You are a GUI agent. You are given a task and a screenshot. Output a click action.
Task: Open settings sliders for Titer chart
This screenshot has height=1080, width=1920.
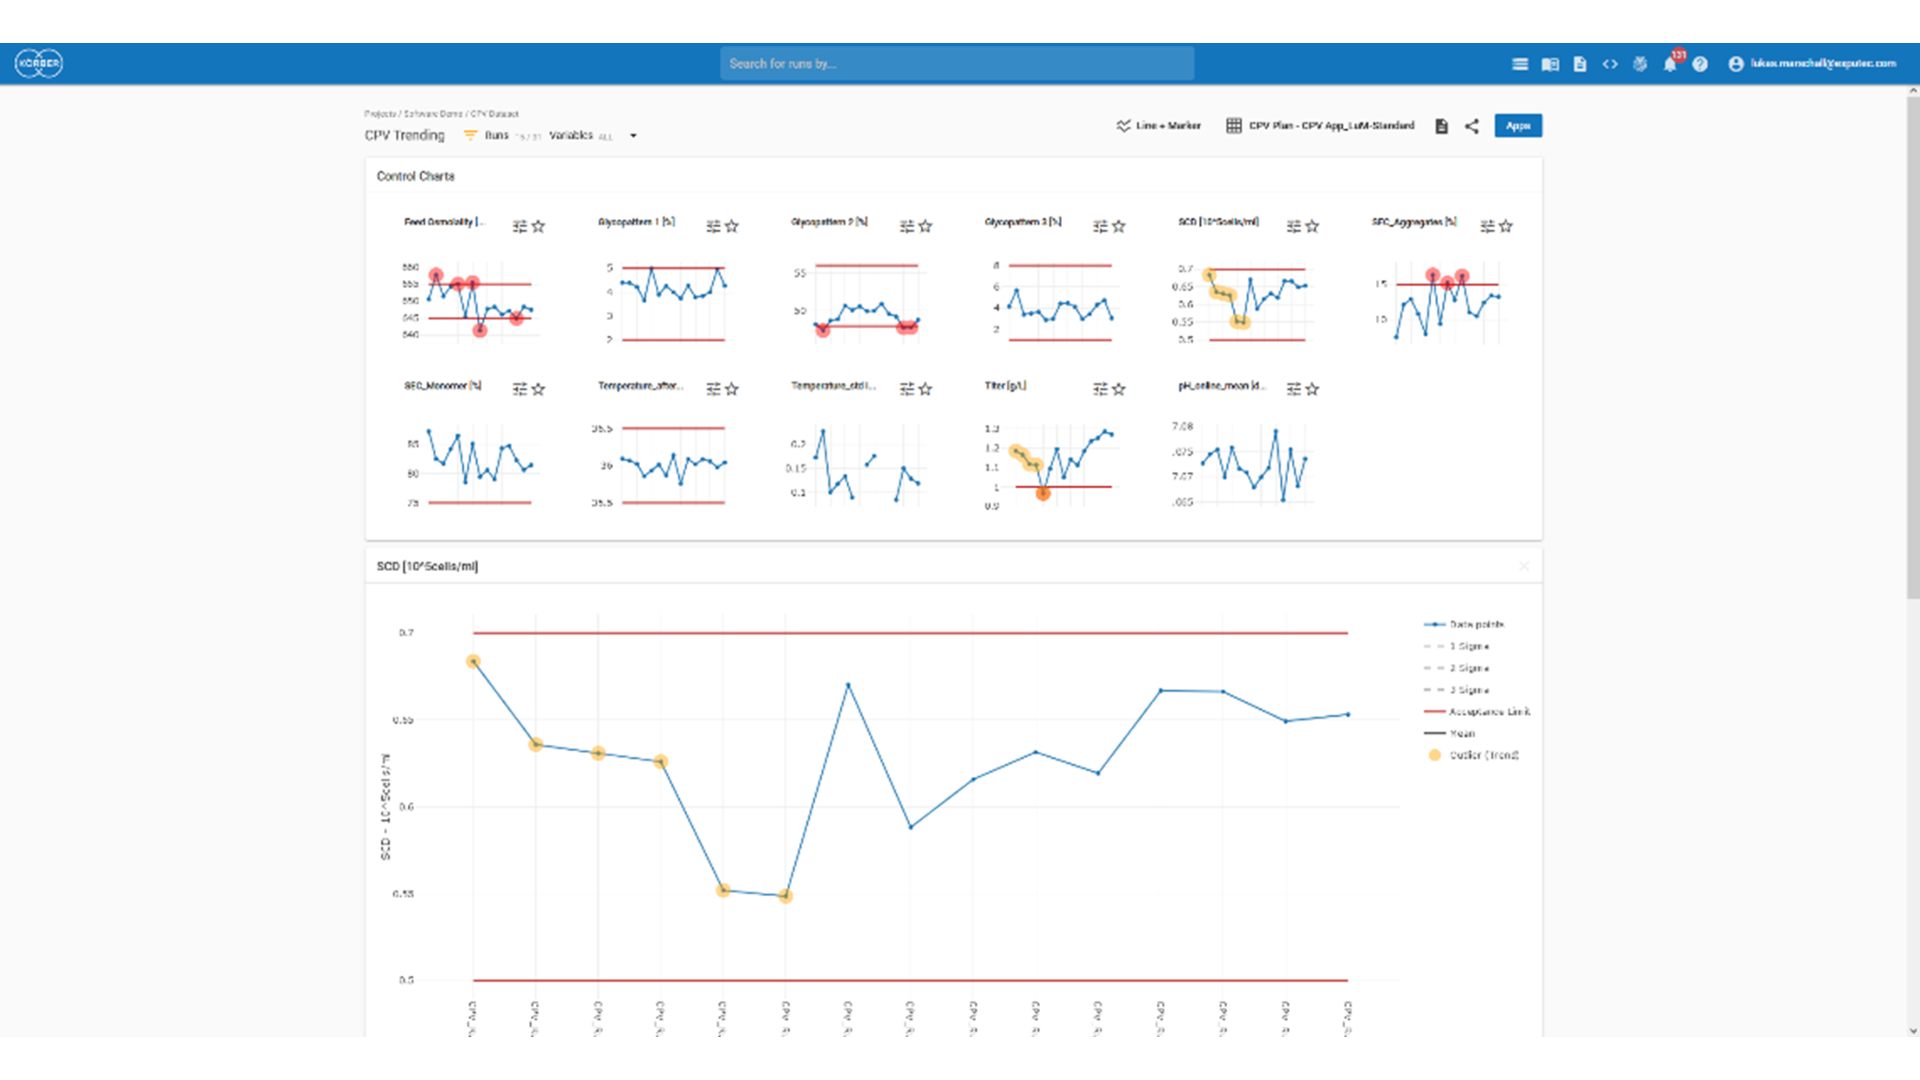1100,389
